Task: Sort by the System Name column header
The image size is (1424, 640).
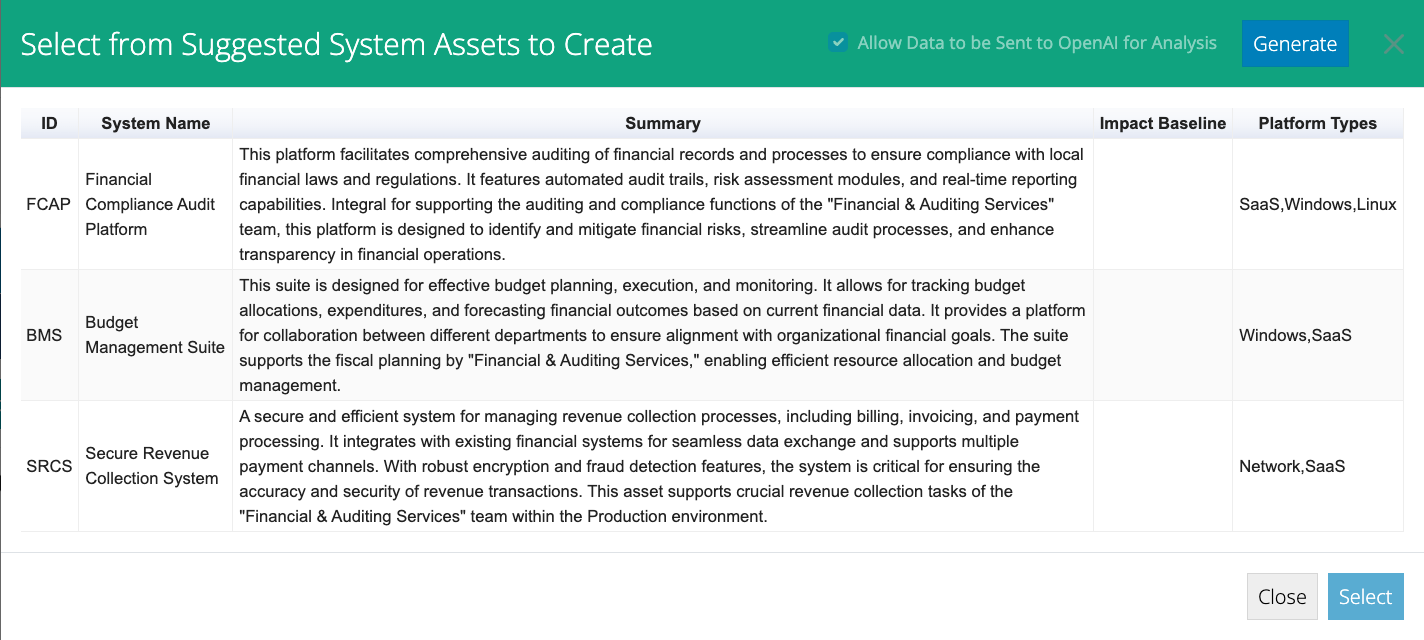Action: tap(156, 124)
